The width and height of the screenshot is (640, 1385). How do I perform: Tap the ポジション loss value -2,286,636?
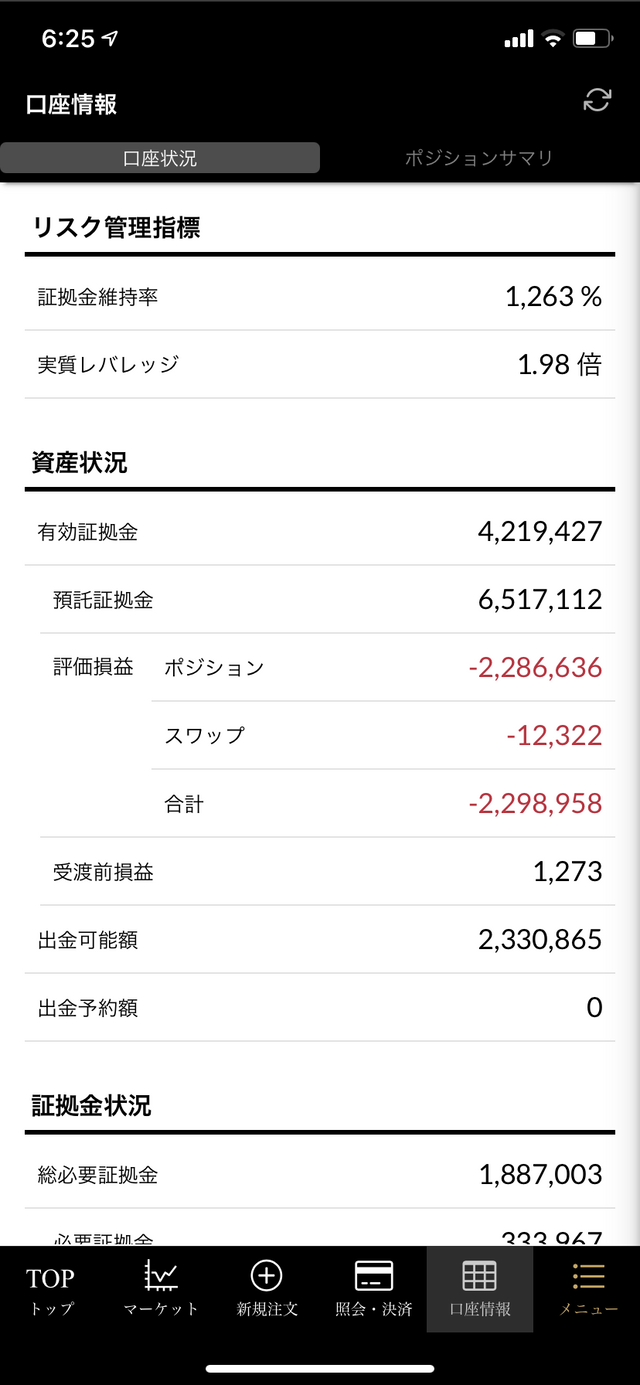[535, 667]
